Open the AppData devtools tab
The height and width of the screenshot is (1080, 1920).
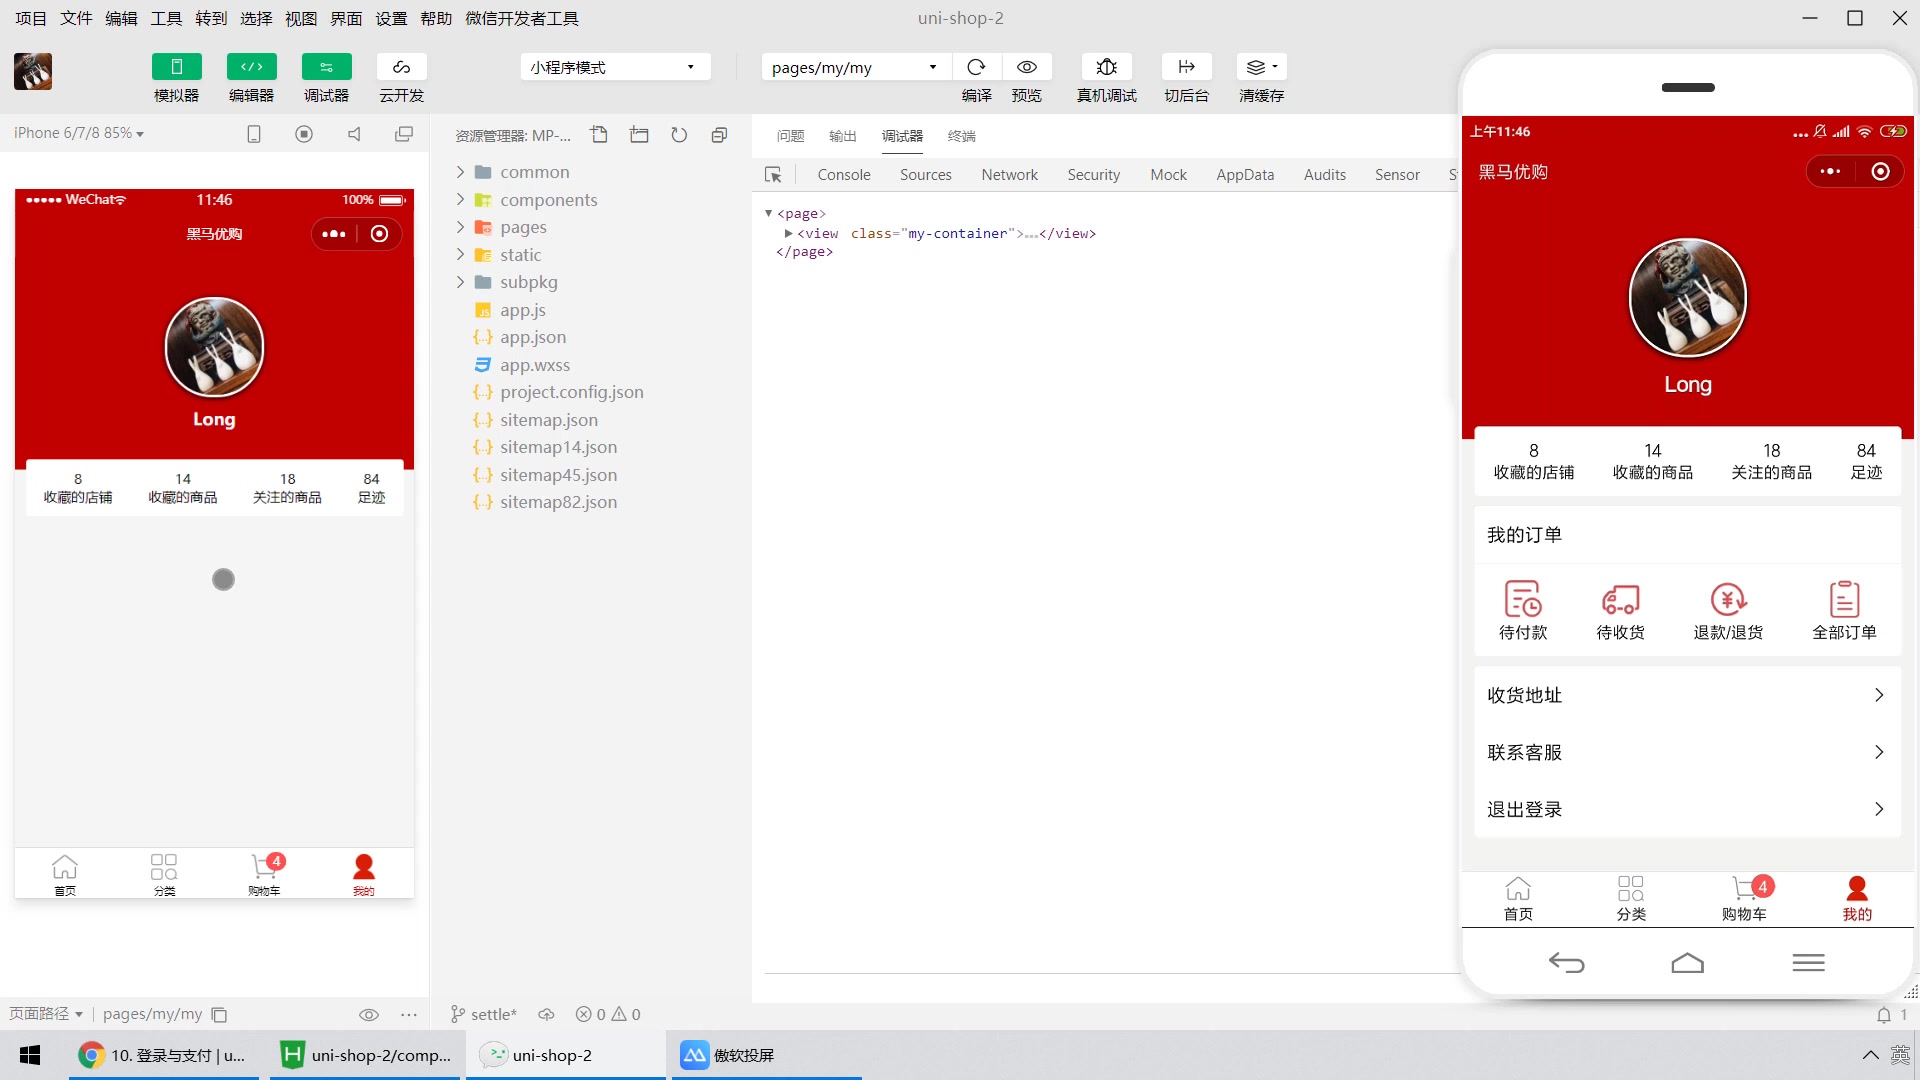click(1245, 175)
